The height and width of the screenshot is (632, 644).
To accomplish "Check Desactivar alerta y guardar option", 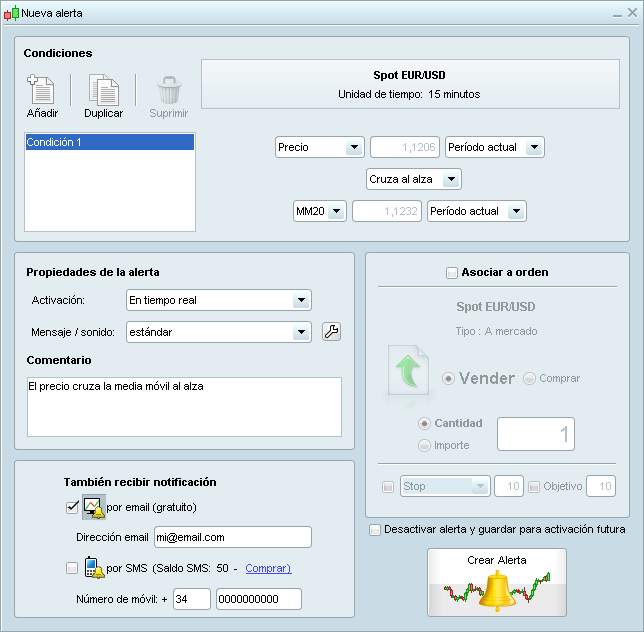I will click(x=375, y=530).
